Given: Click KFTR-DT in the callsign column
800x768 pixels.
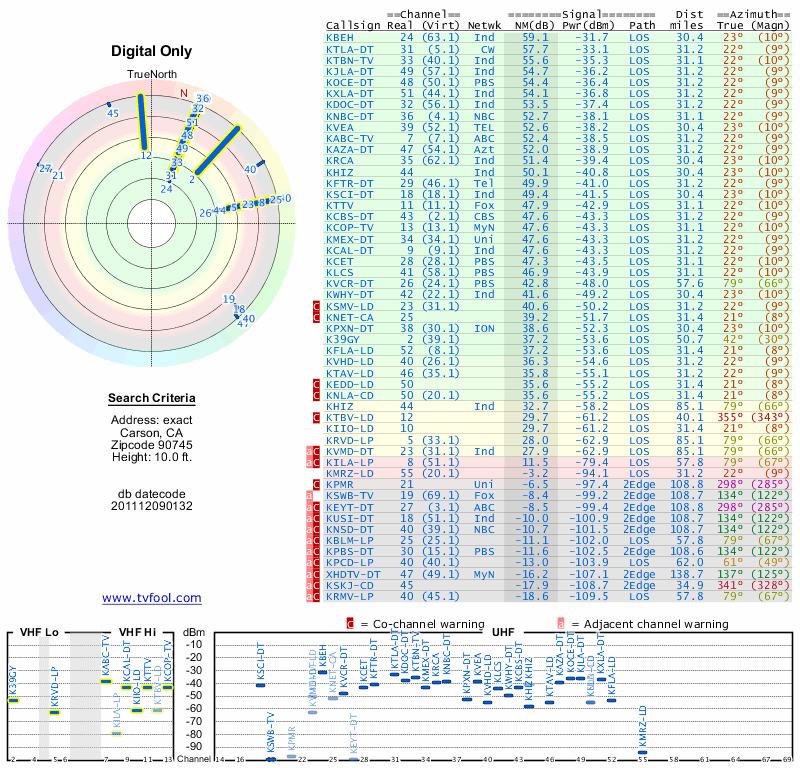Looking at the screenshot, I should click(x=349, y=183).
